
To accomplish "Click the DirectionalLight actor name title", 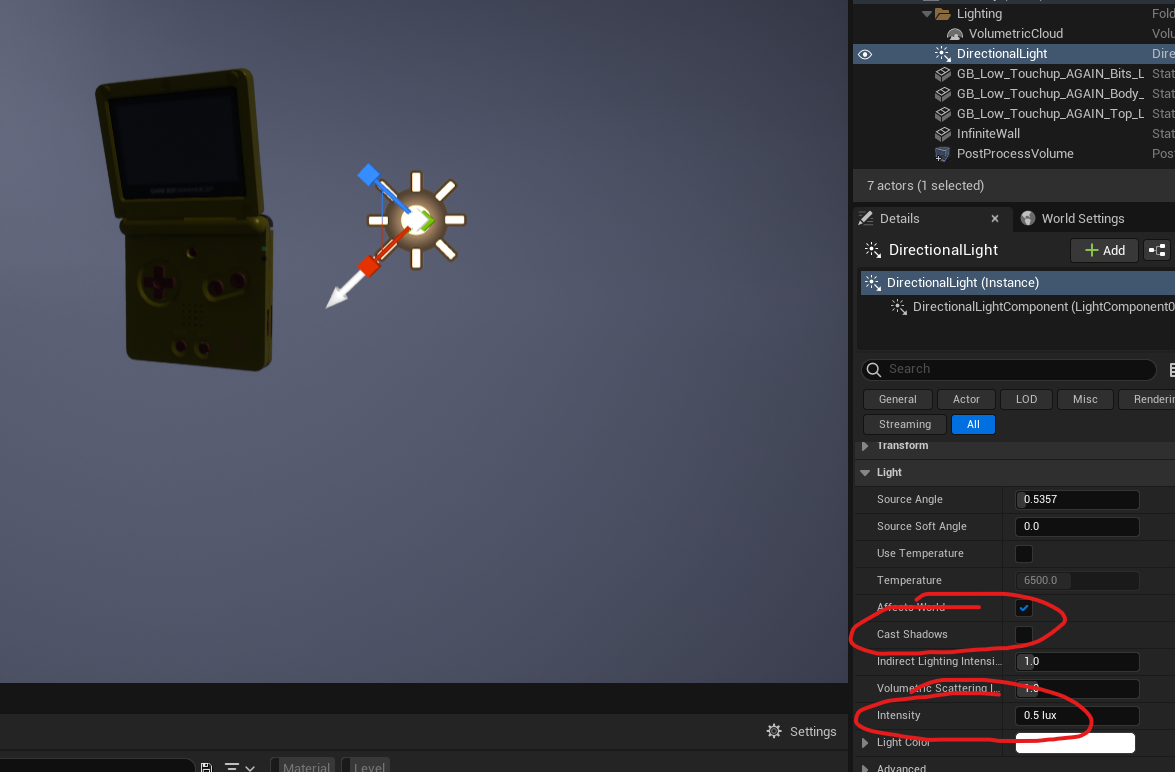I will 943,250.
